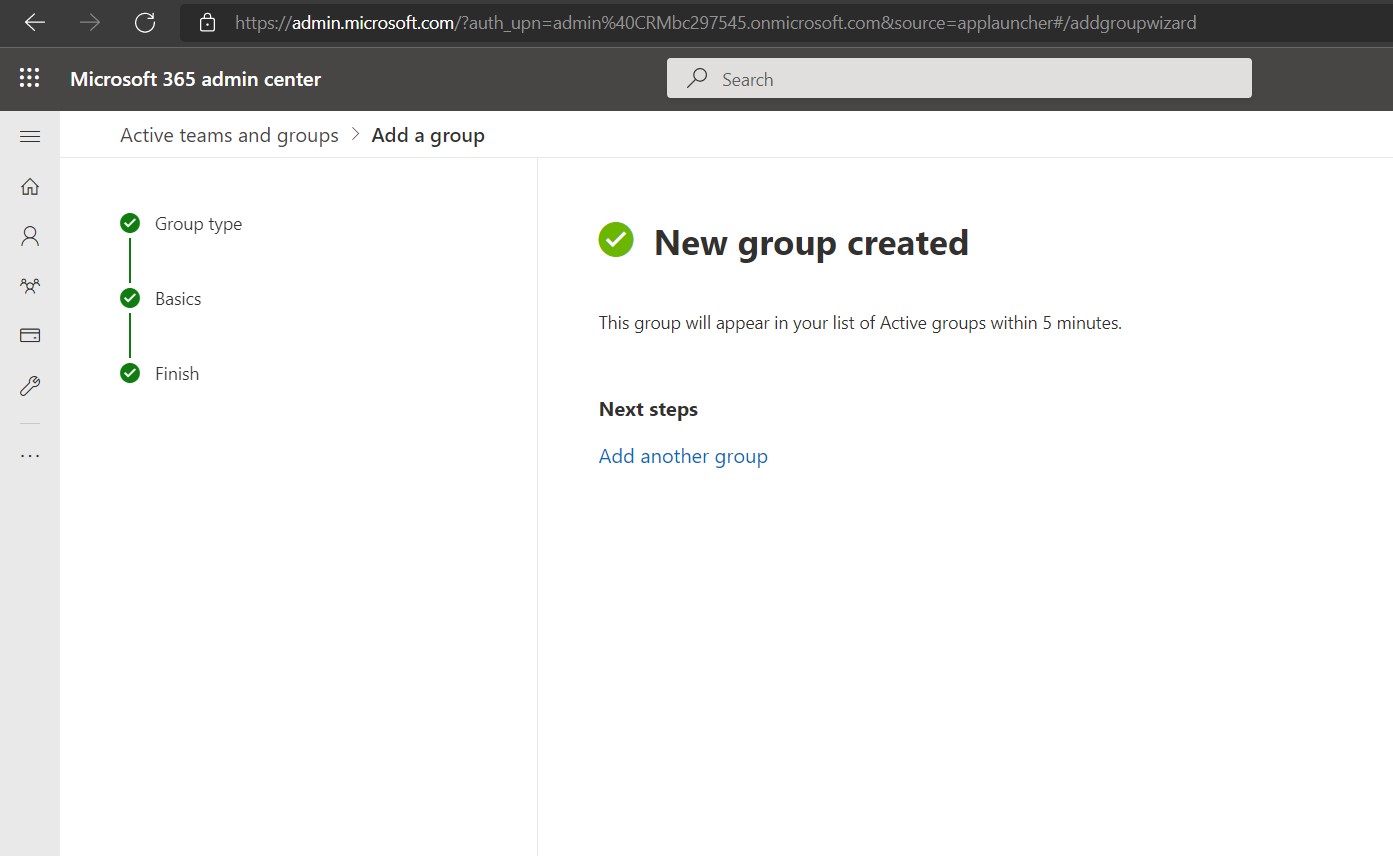Screen dimensions: 1393x856
Task: Select the Basics wizard step
Action: pos(178,299)
